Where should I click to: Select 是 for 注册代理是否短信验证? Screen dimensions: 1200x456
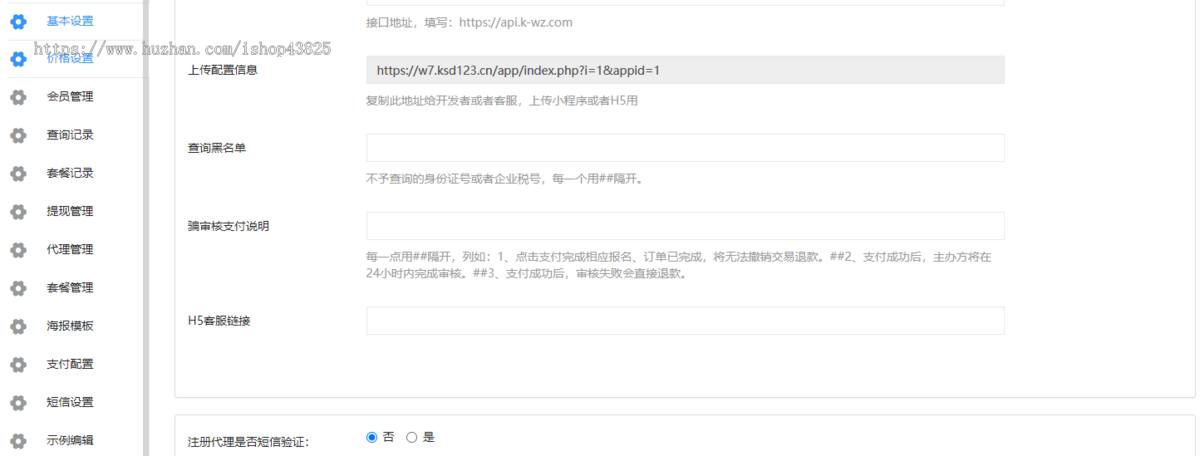[411, 437]
